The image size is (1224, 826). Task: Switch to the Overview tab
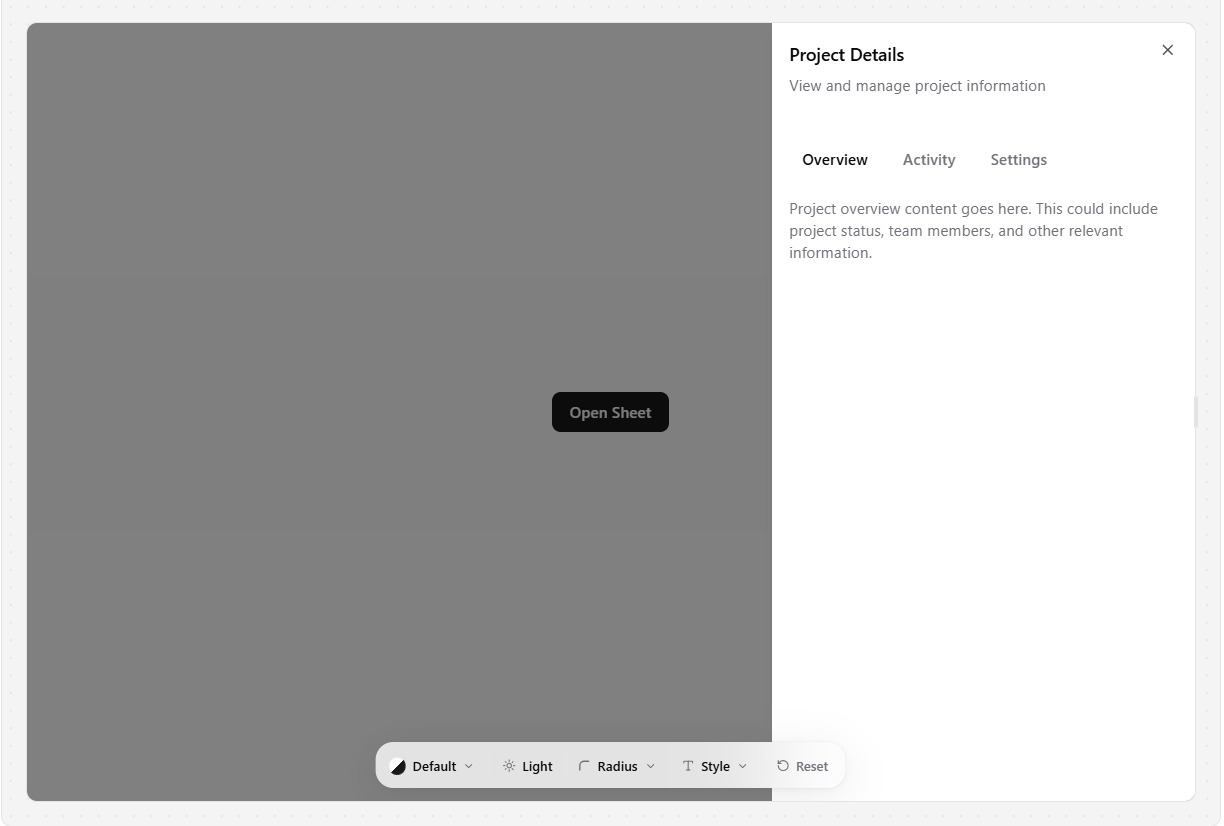[x=835, y=160]
